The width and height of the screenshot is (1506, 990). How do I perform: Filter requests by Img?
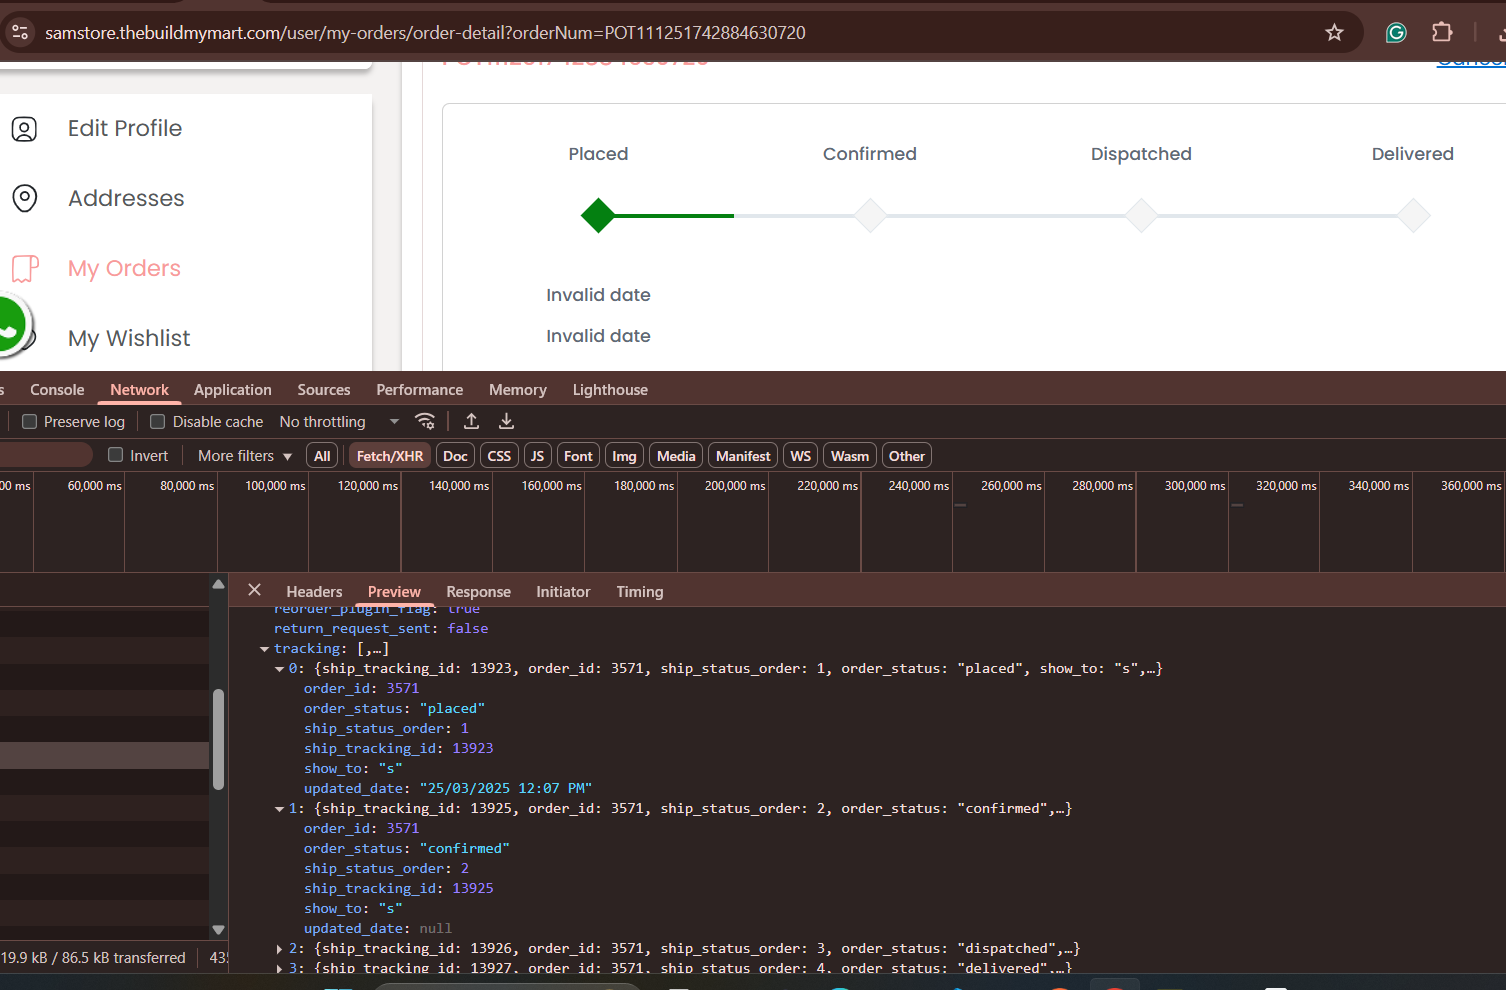(x=624, y=456)
